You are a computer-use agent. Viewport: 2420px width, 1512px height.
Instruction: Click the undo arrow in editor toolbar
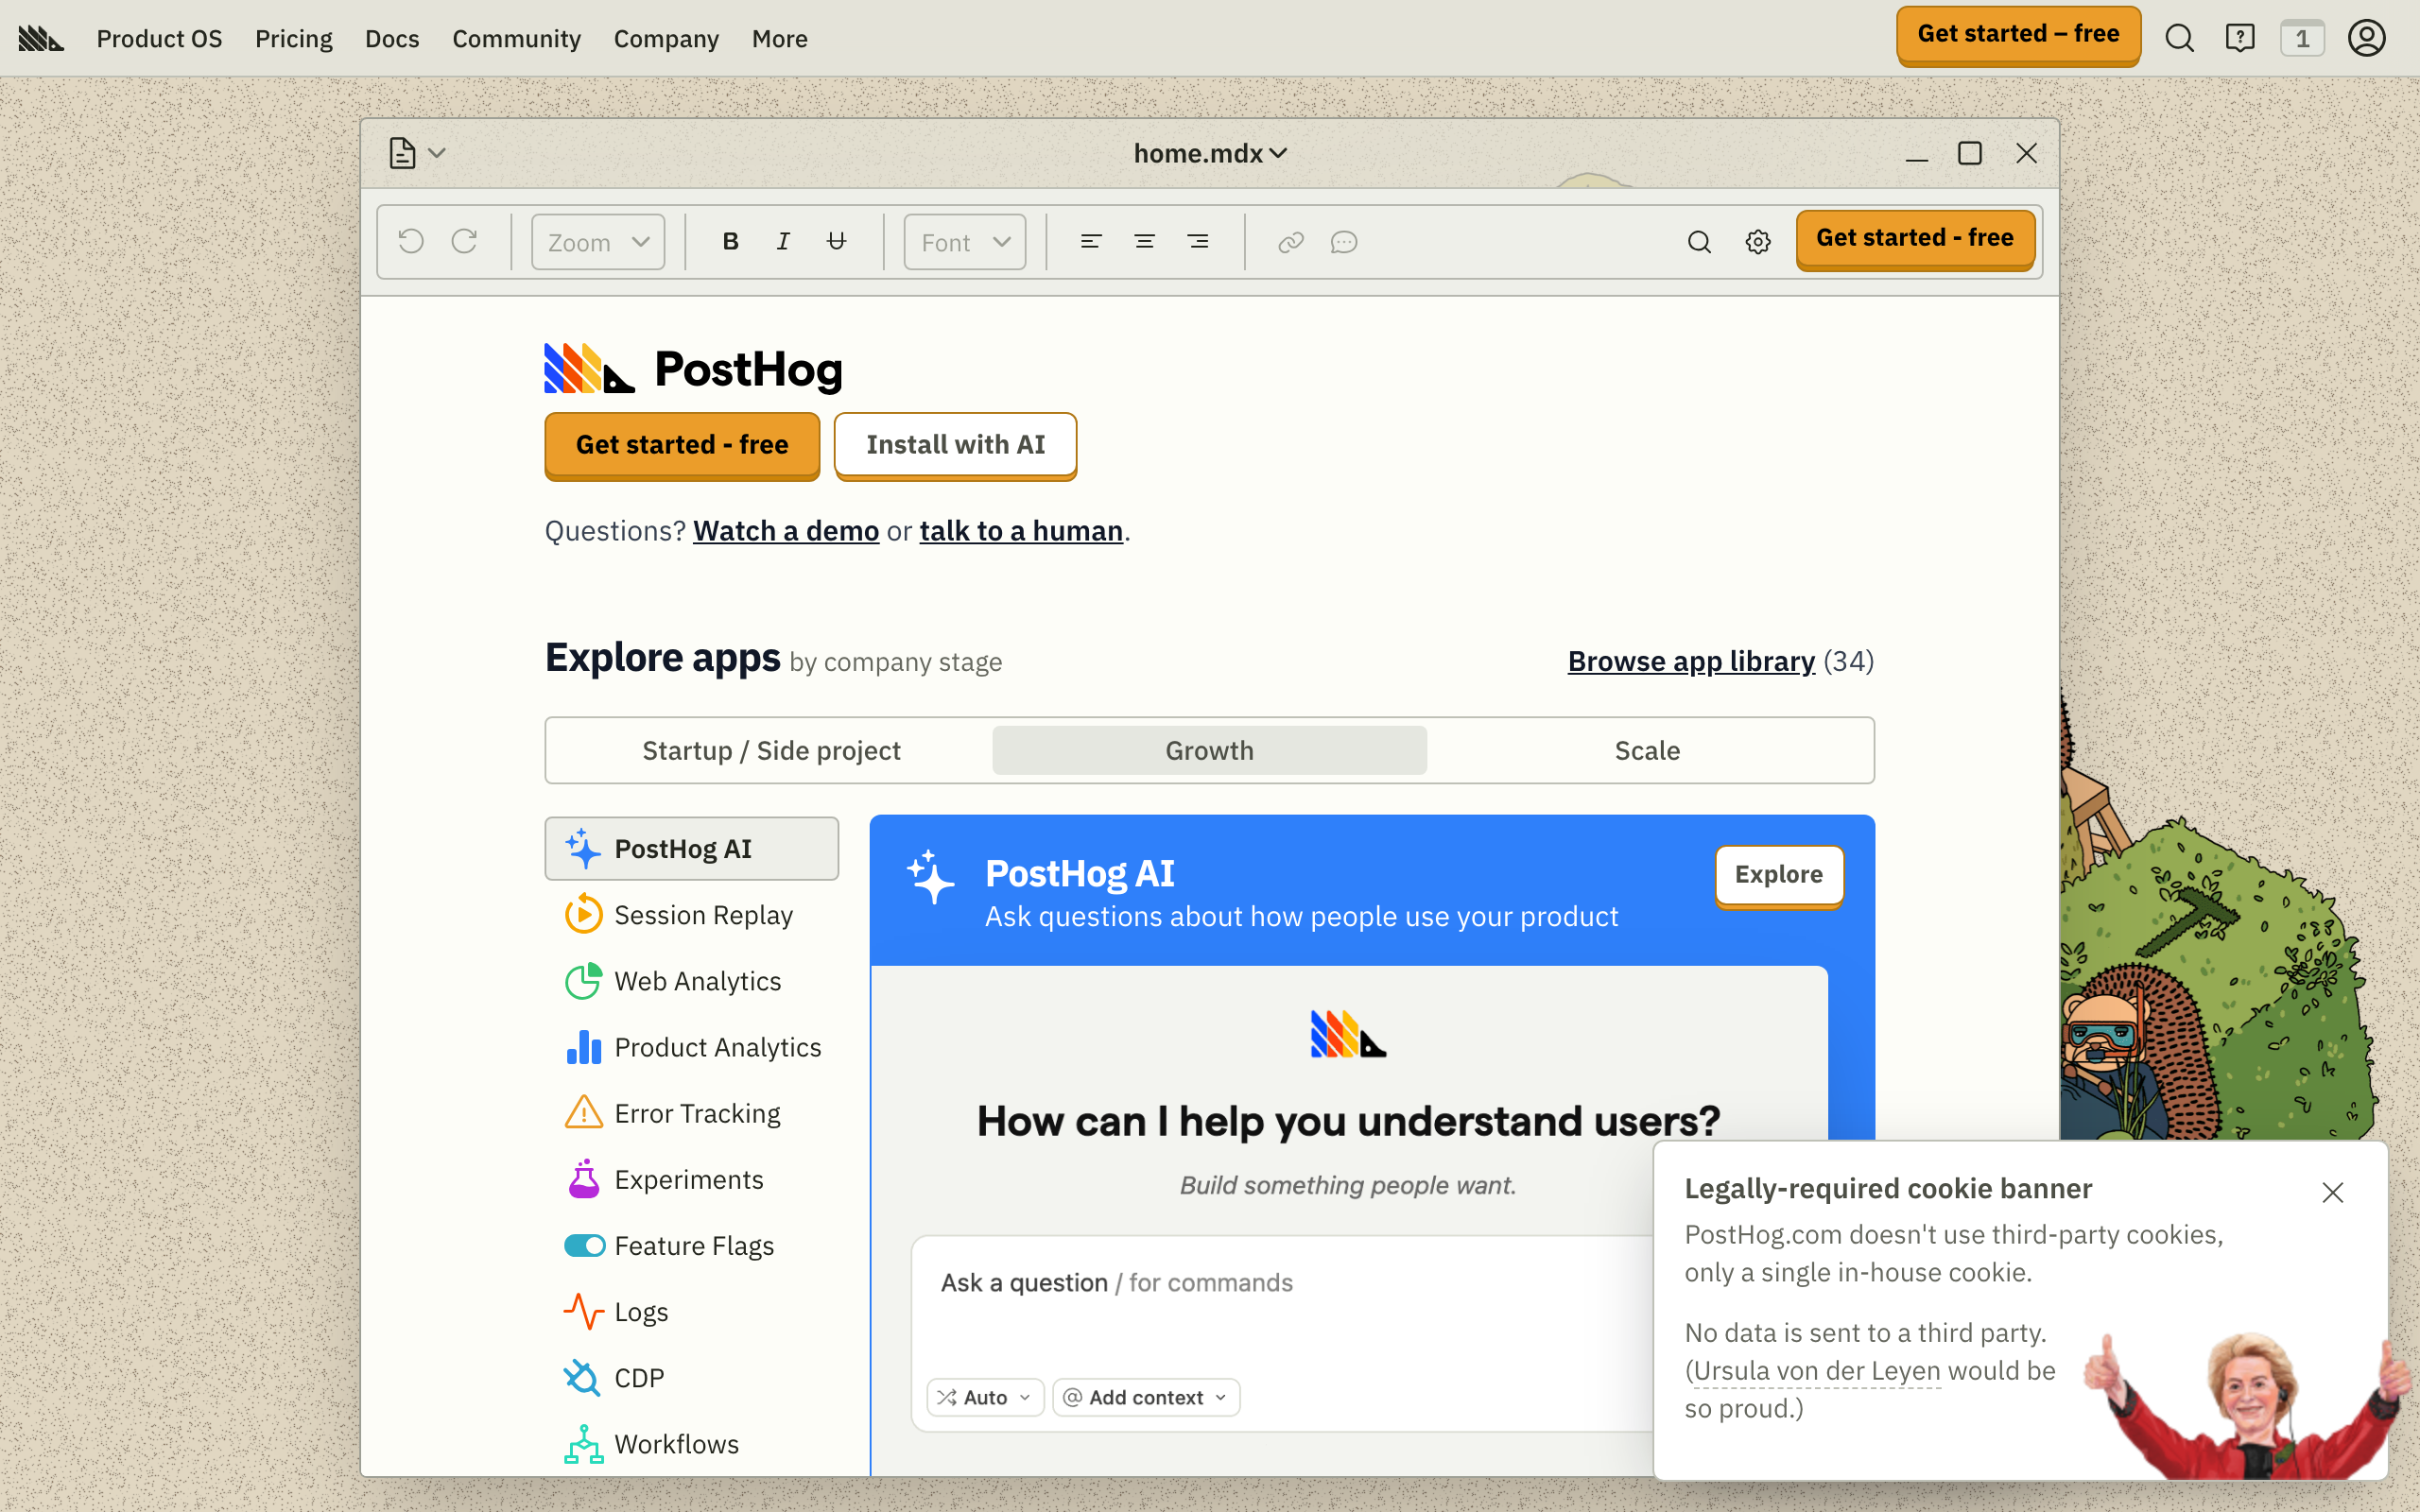(x=411, y=242)
